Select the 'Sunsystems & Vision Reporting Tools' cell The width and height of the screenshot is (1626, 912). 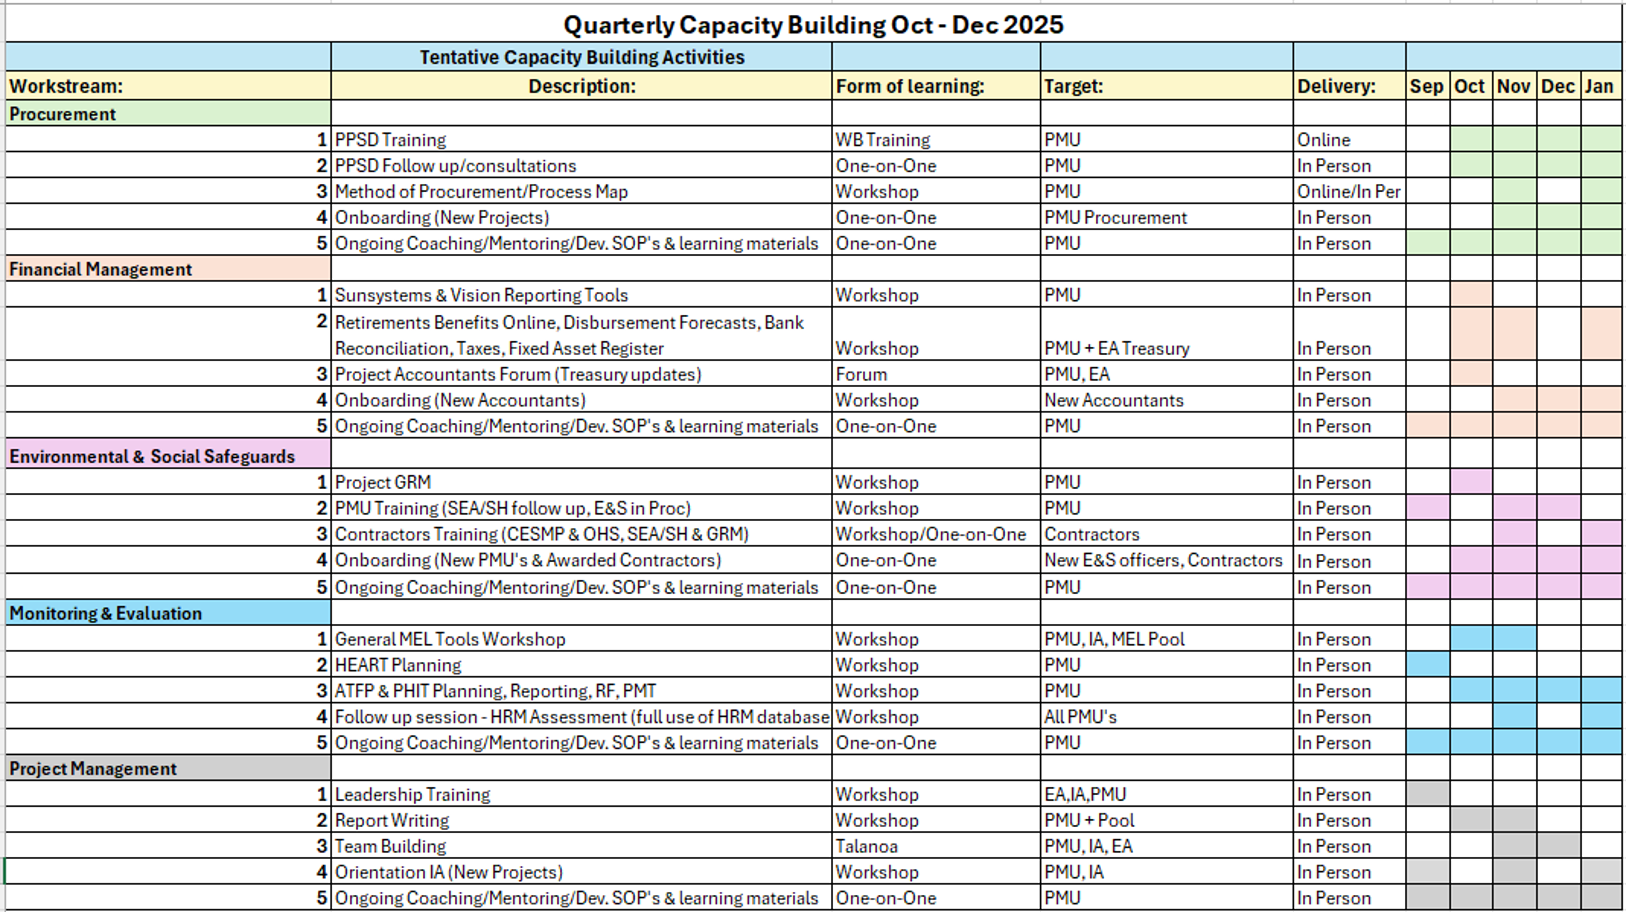(x=581, y=295)
